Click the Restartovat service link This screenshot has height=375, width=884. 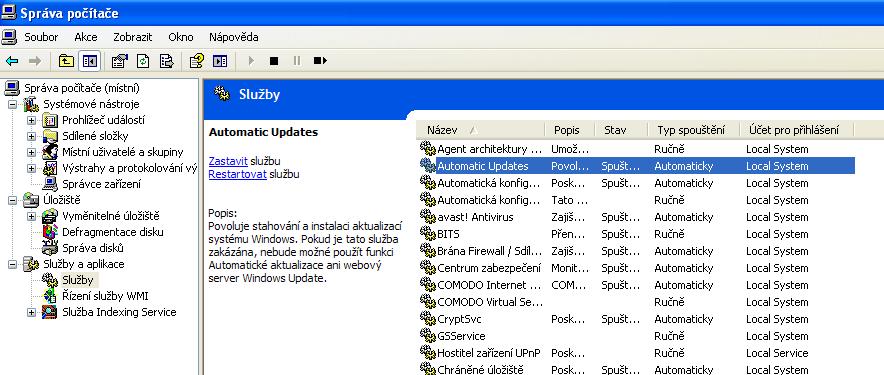tap(237, 174)
